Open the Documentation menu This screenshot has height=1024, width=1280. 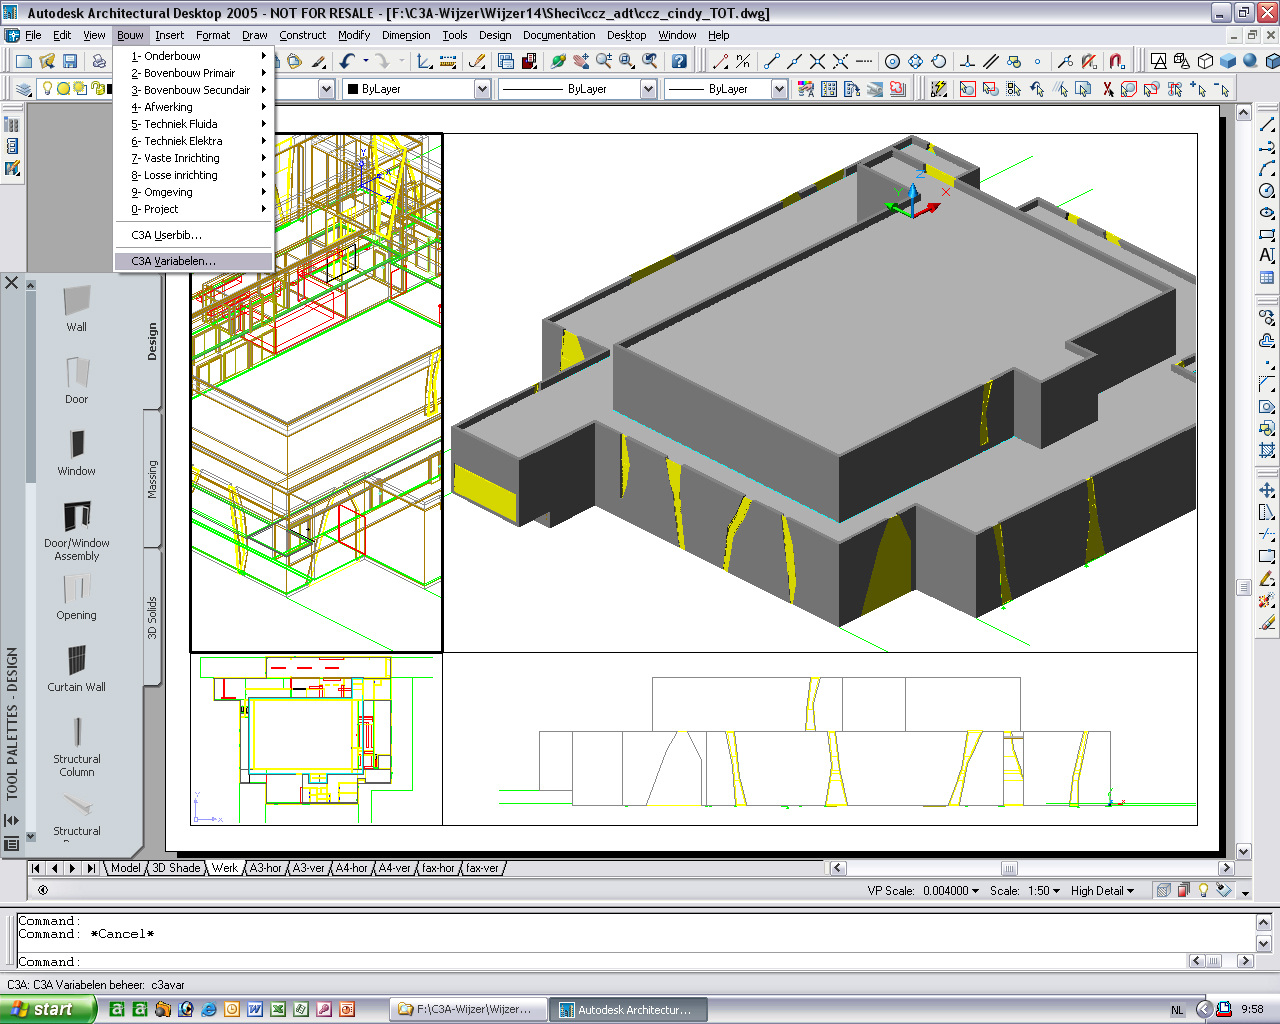[x=559, y=35]
